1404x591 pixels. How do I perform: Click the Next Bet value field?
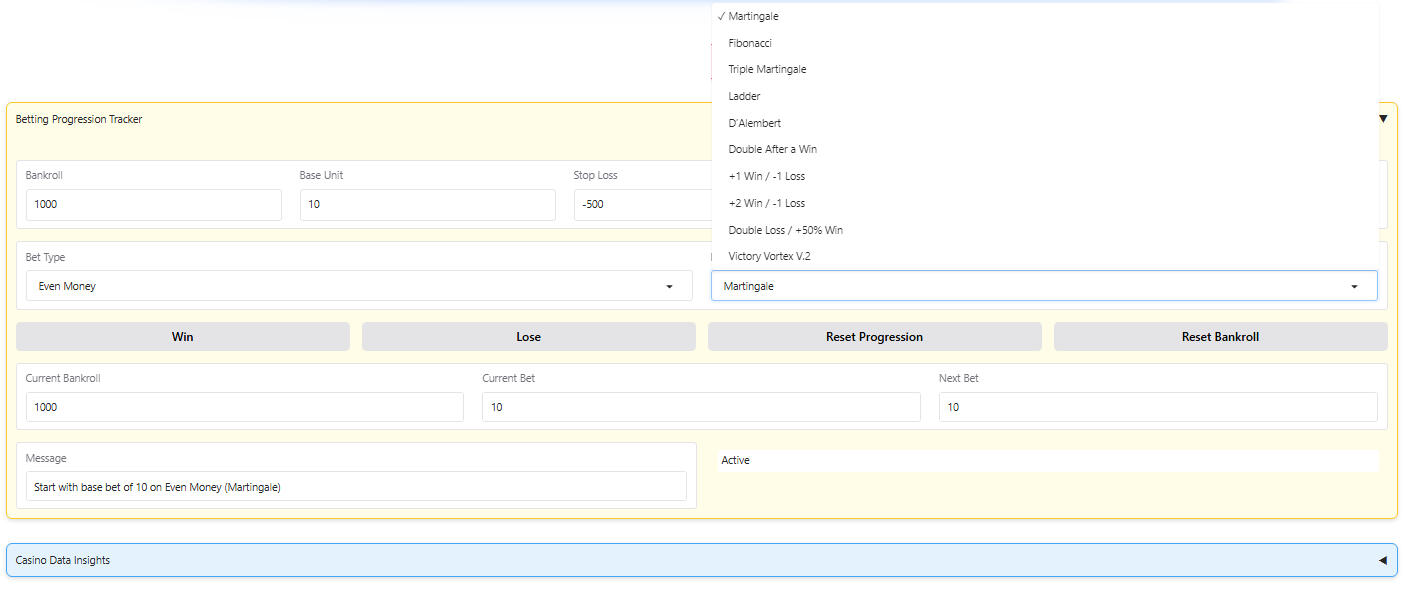pos(1157,407)
